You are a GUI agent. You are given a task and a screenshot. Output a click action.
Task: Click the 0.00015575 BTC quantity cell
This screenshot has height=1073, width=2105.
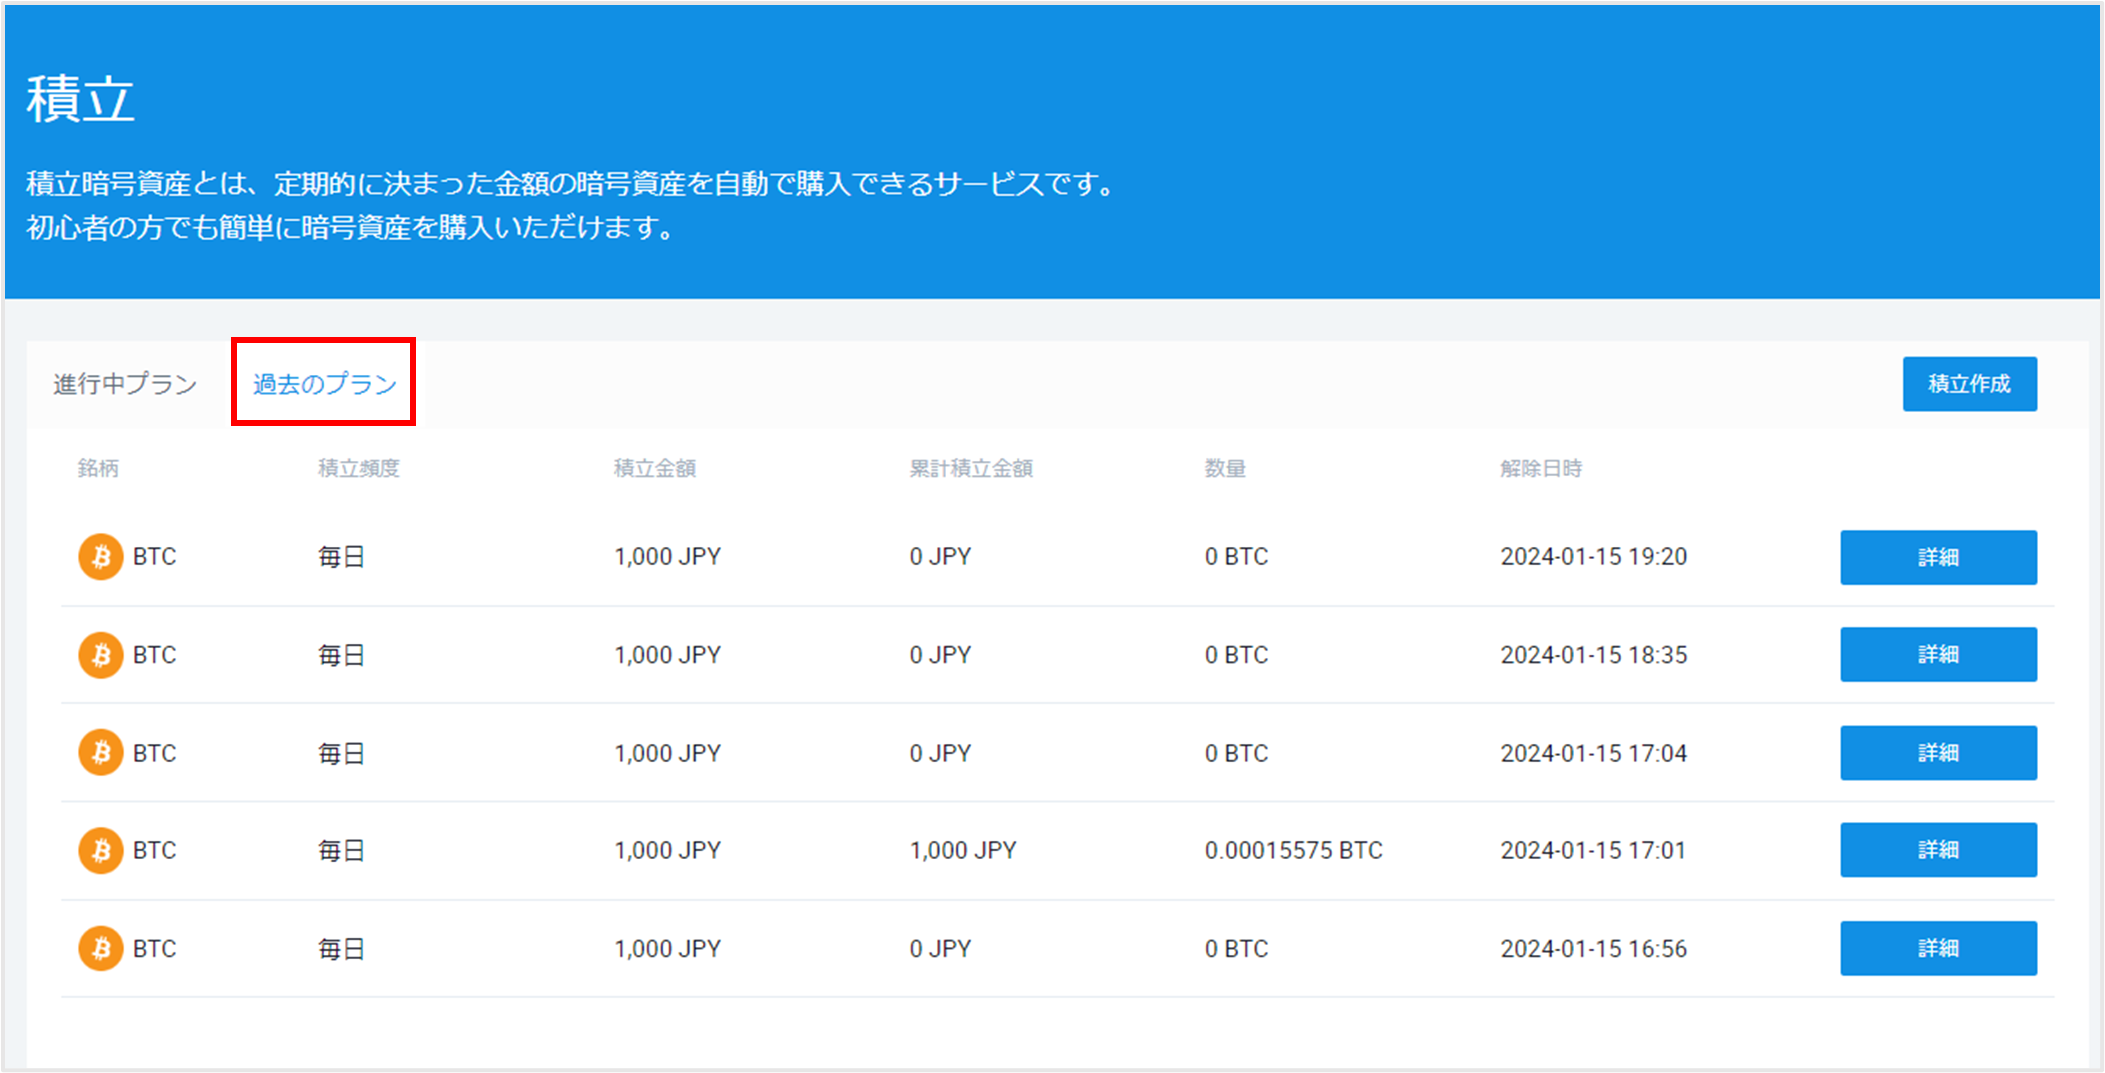[1293, 850]
